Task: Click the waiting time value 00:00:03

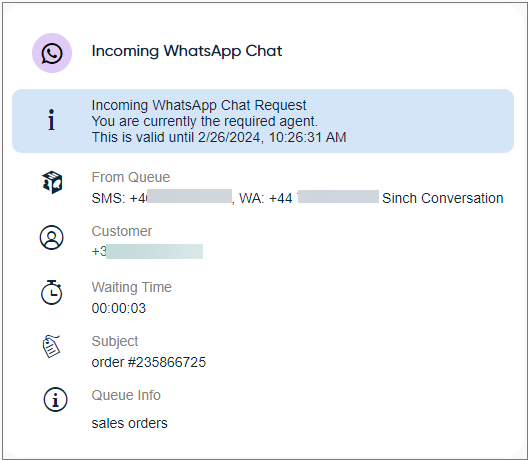Action: pyautogui.click(x=119, y=308)
